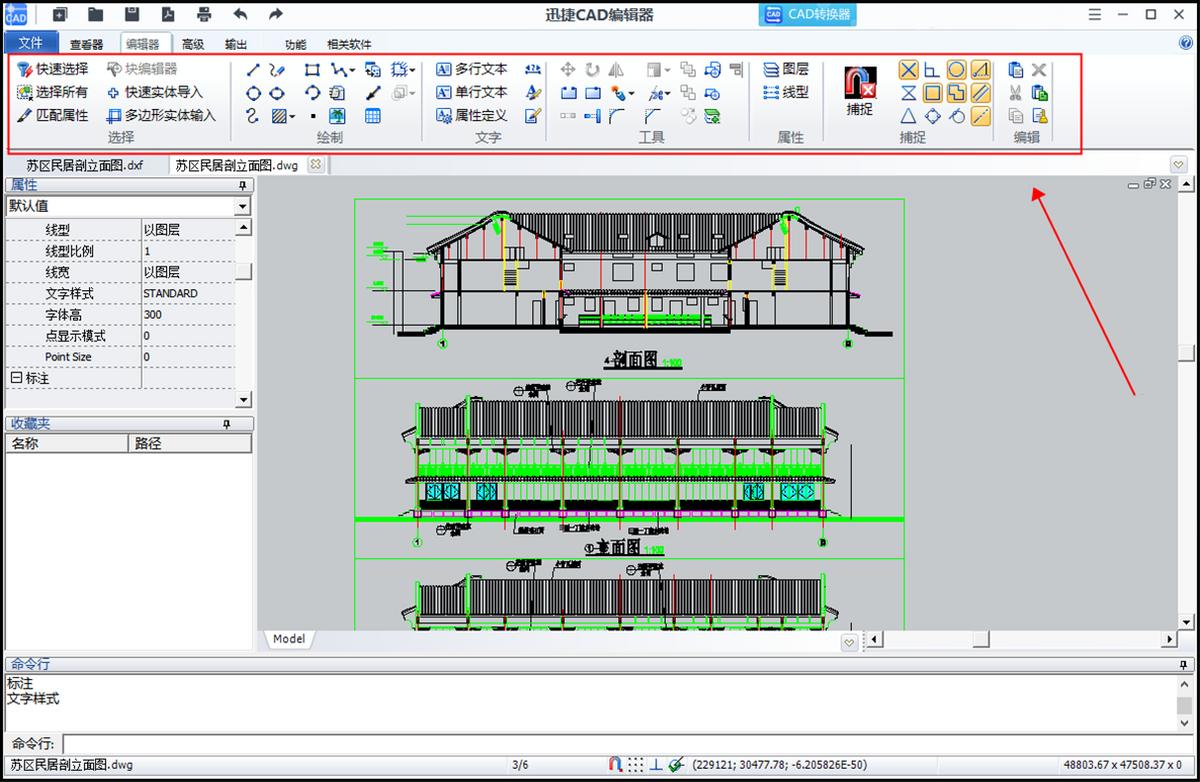Switch to 苏区民居剖立面图.dxf document tab
The image size is (1200, 782).
click(84, 165)
